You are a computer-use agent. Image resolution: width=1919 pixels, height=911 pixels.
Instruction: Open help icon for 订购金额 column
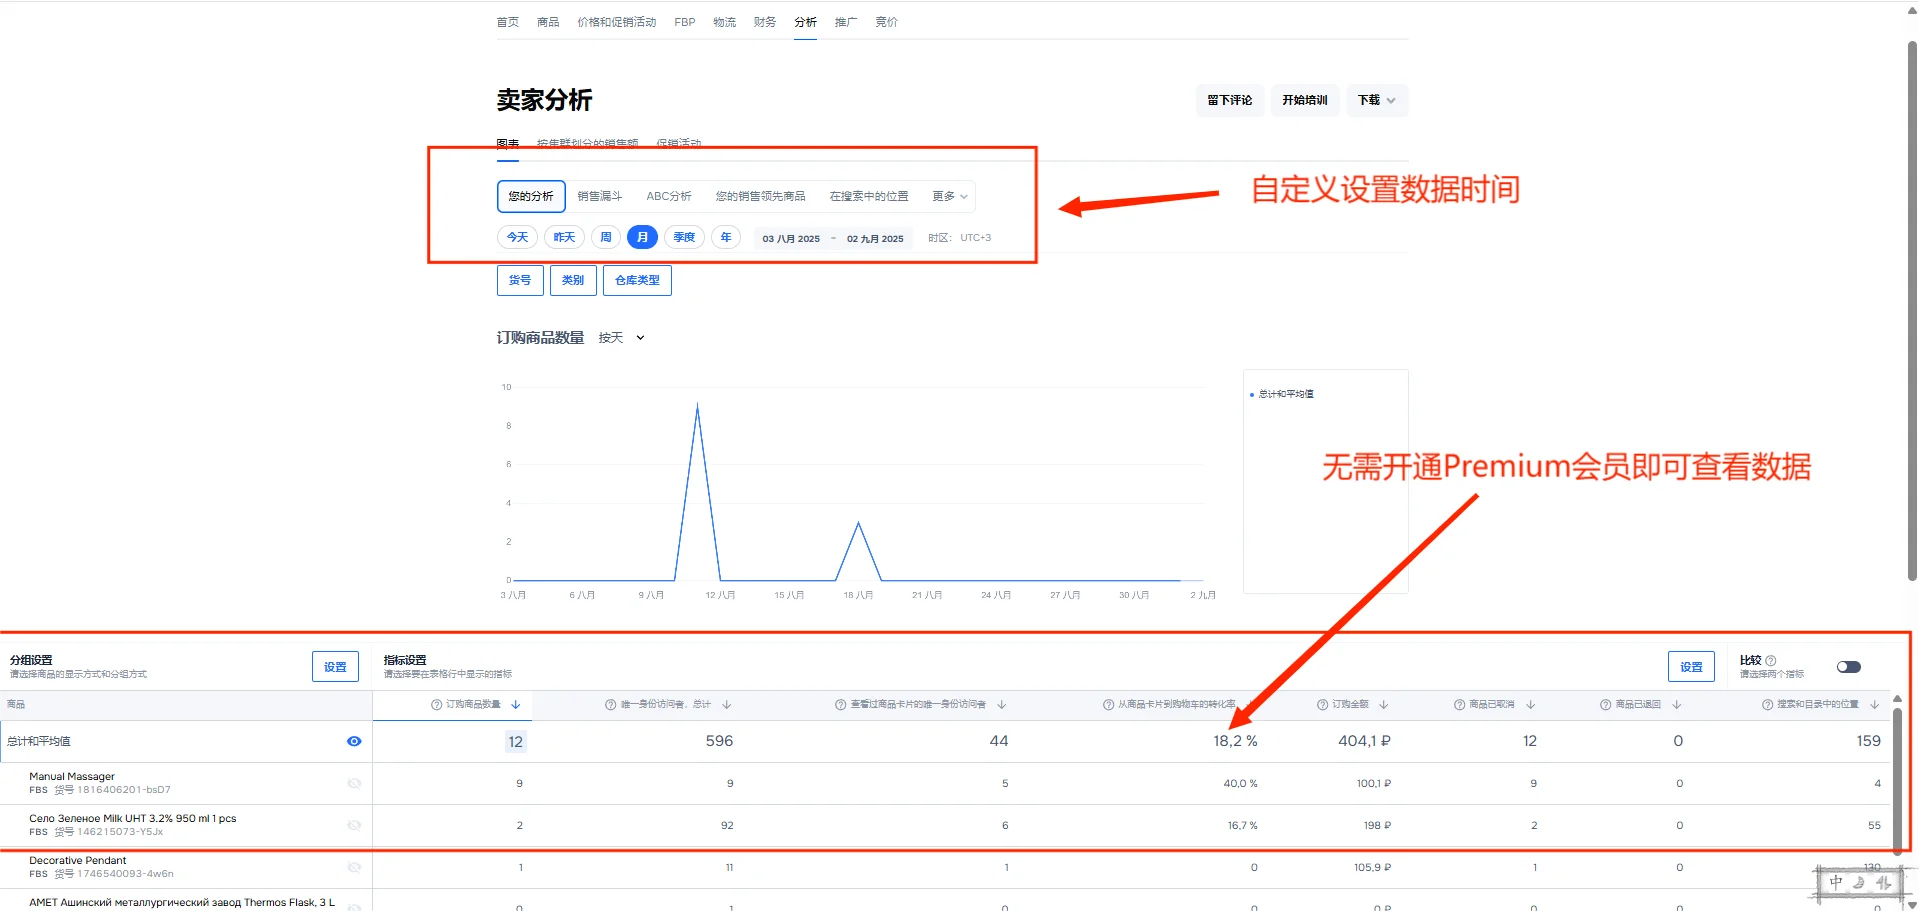[x=1322, y=705]
